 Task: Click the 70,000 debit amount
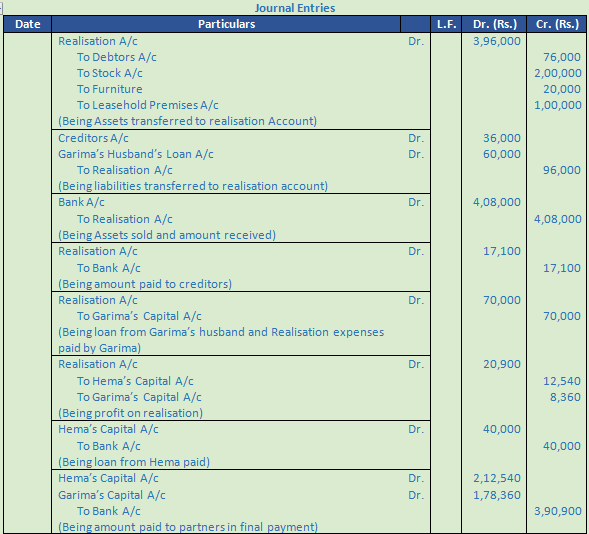coord(502,300)
